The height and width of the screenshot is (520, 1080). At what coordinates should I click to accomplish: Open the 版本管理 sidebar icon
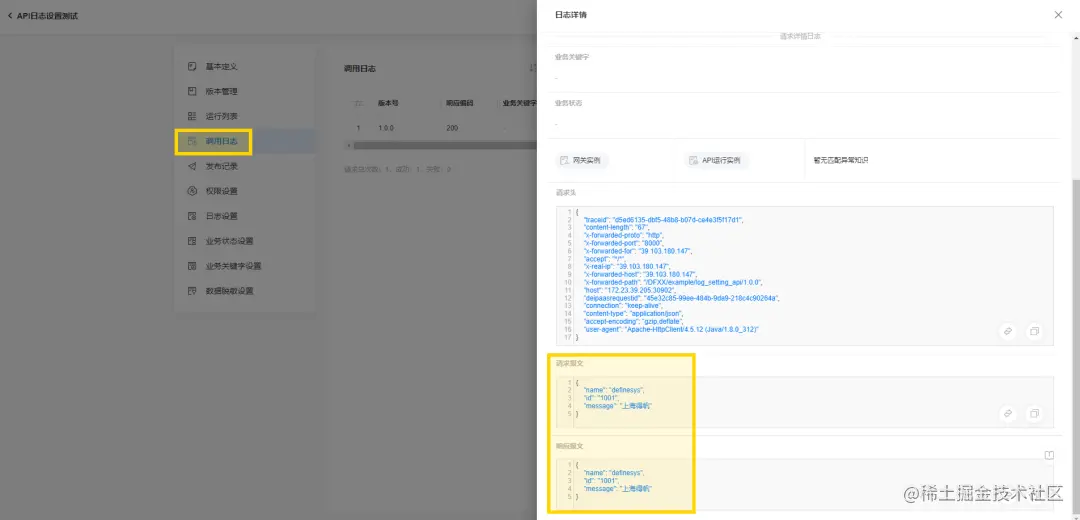[x=192, y=92]
